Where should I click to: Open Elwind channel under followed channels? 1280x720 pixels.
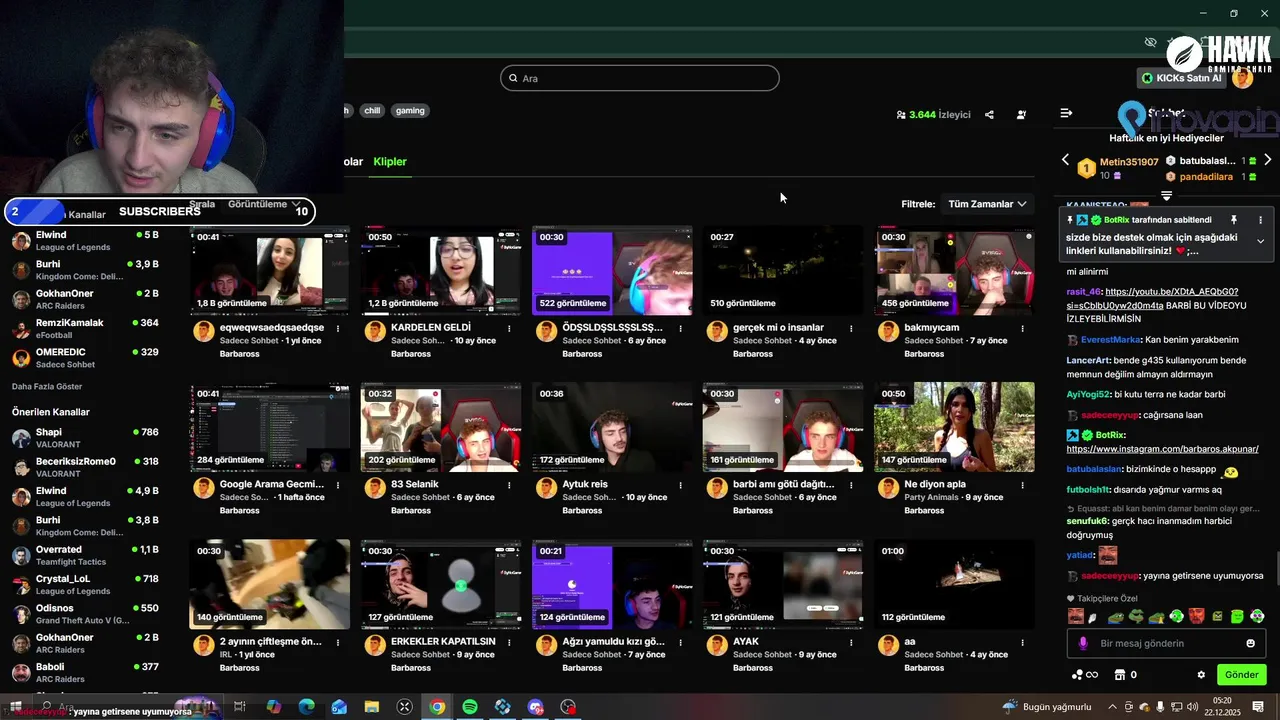pos(87,241)
